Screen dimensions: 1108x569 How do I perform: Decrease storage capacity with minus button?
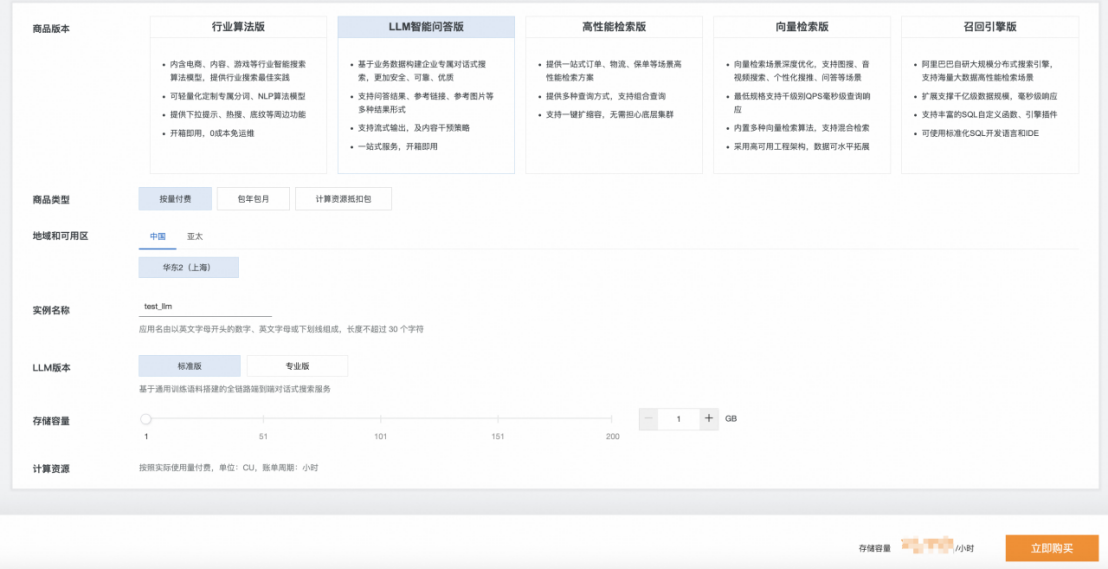(x=648, y=419)
